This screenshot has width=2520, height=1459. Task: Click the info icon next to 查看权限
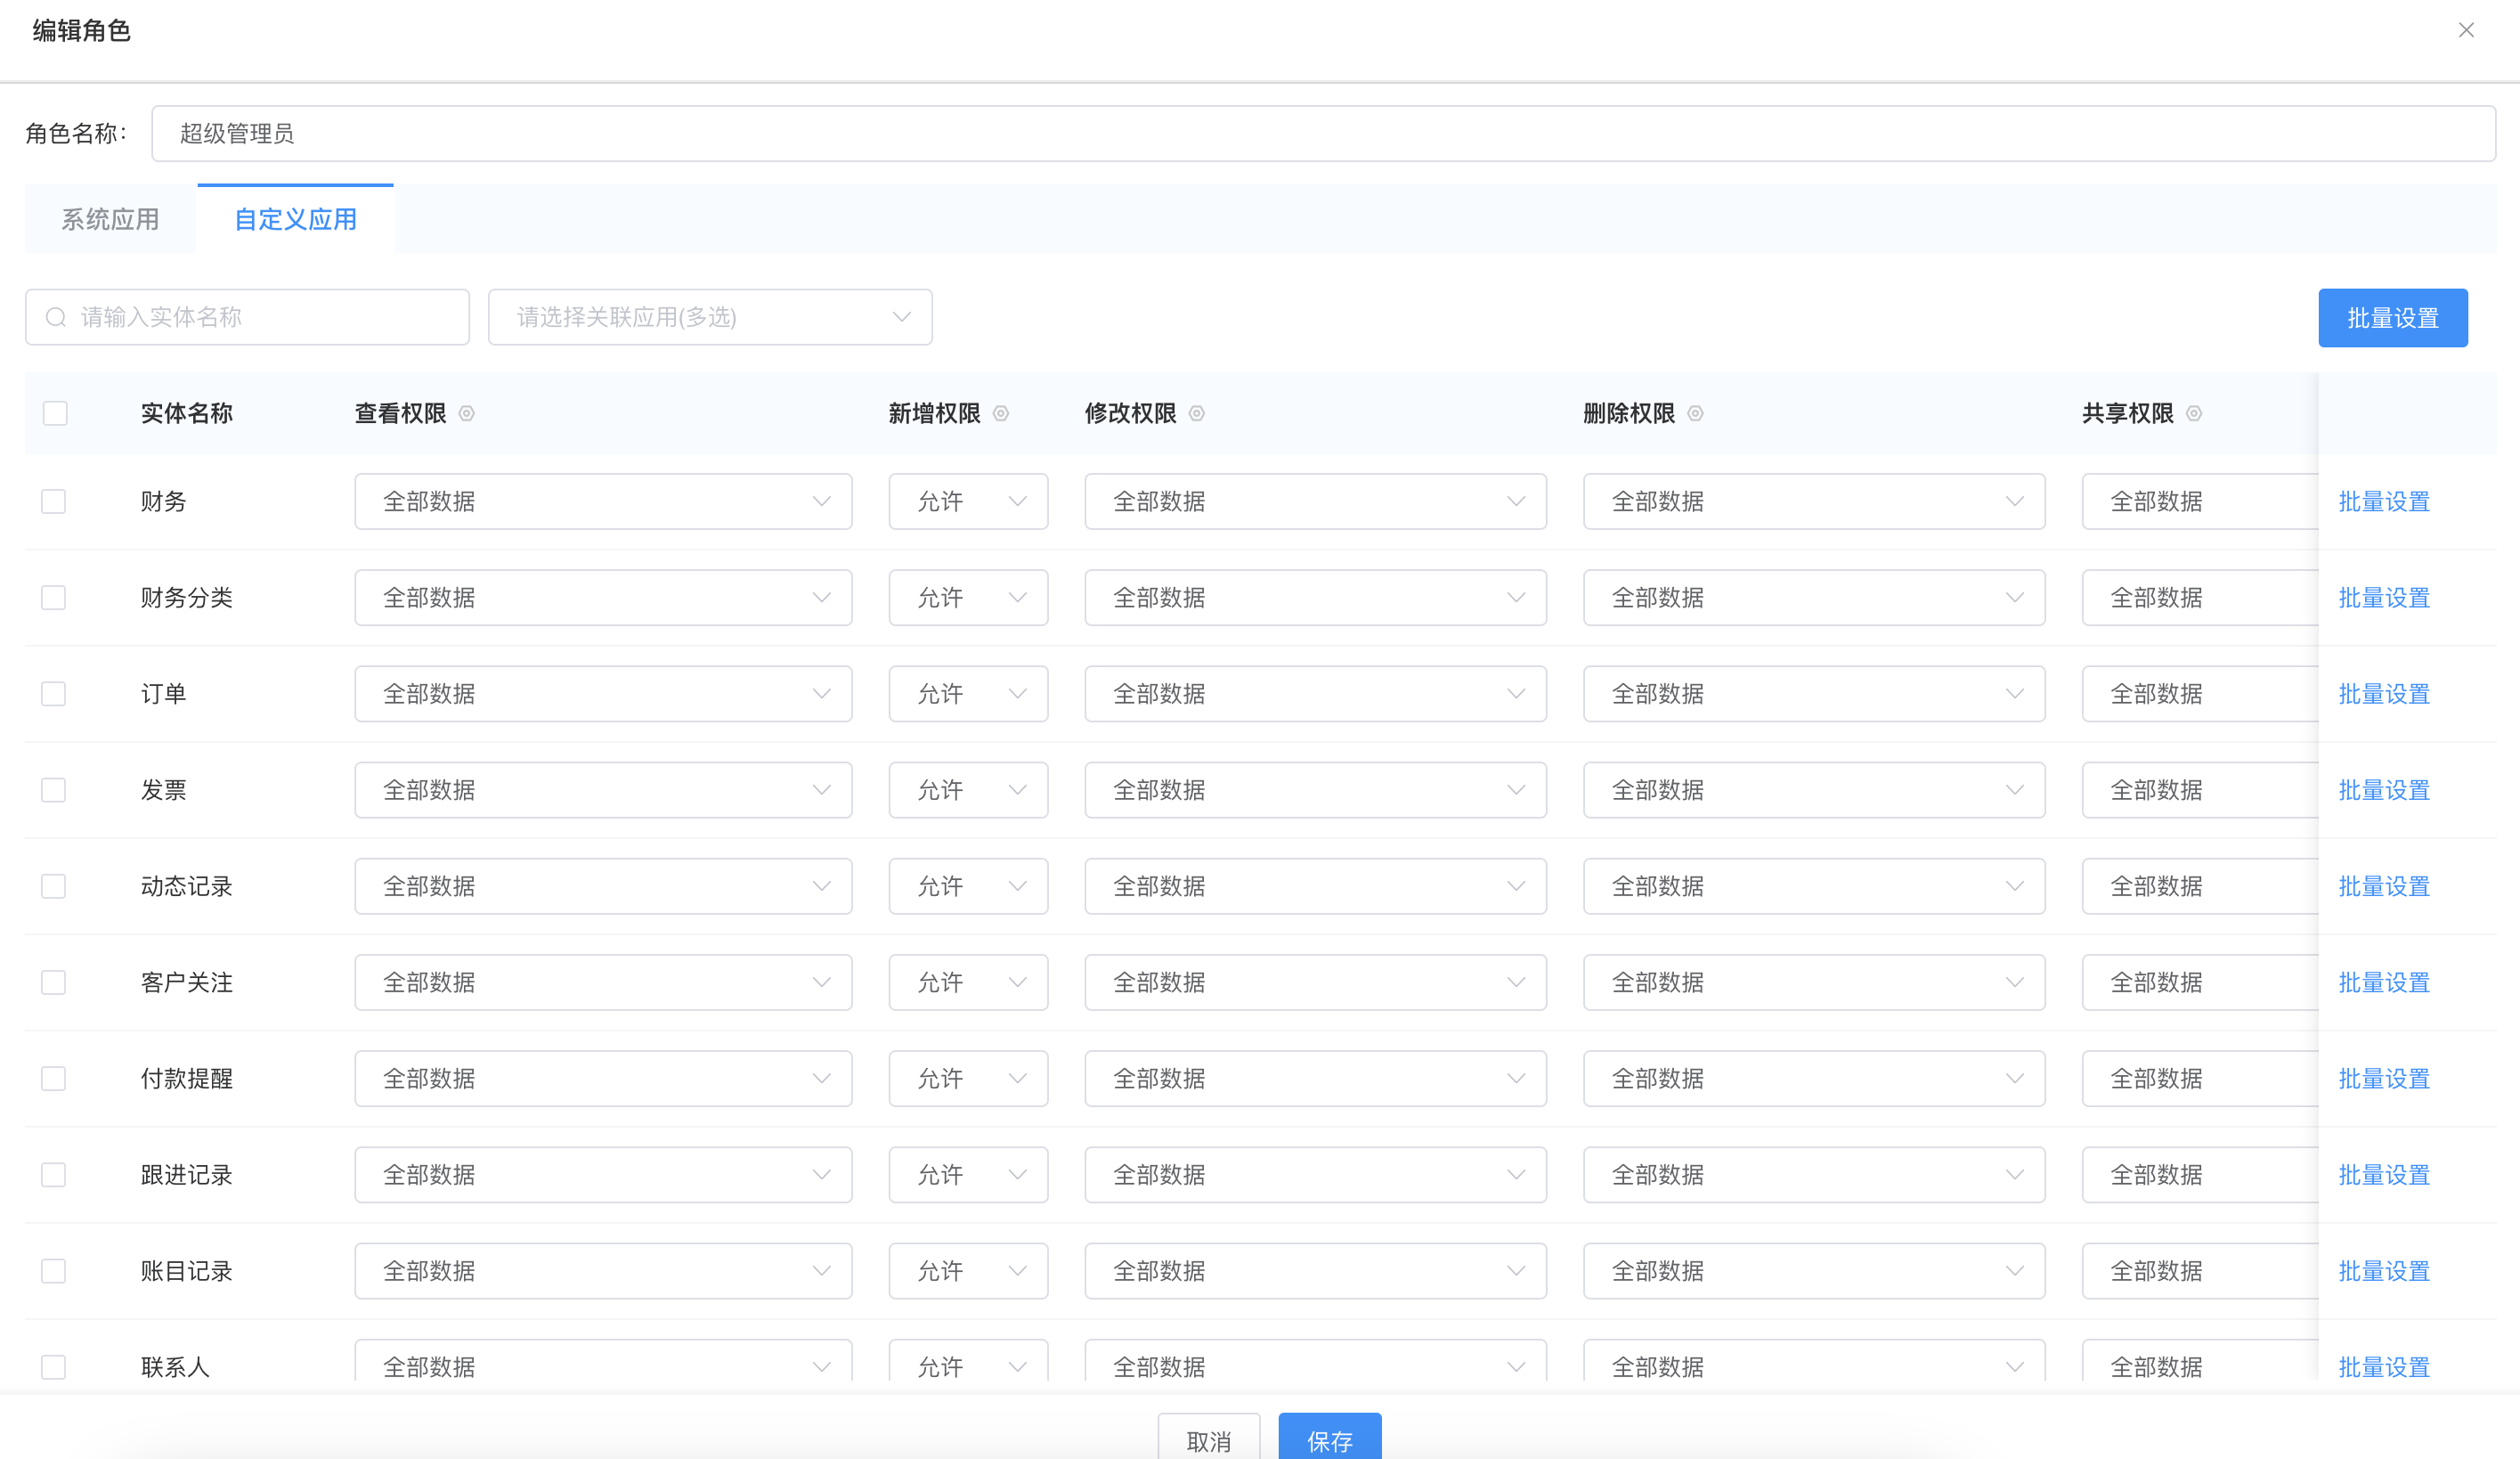466,413
